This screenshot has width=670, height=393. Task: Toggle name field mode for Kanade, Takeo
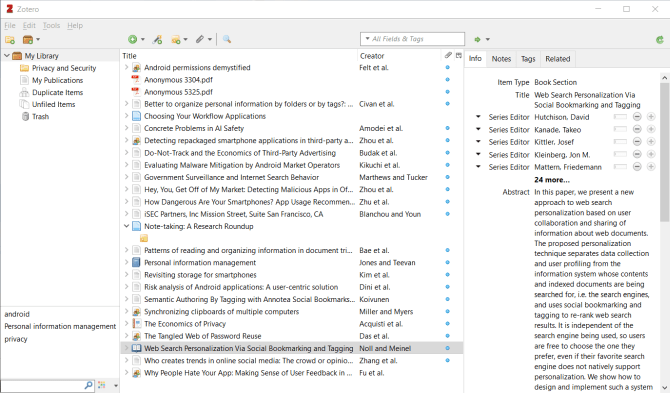click(x=620, y=129)
